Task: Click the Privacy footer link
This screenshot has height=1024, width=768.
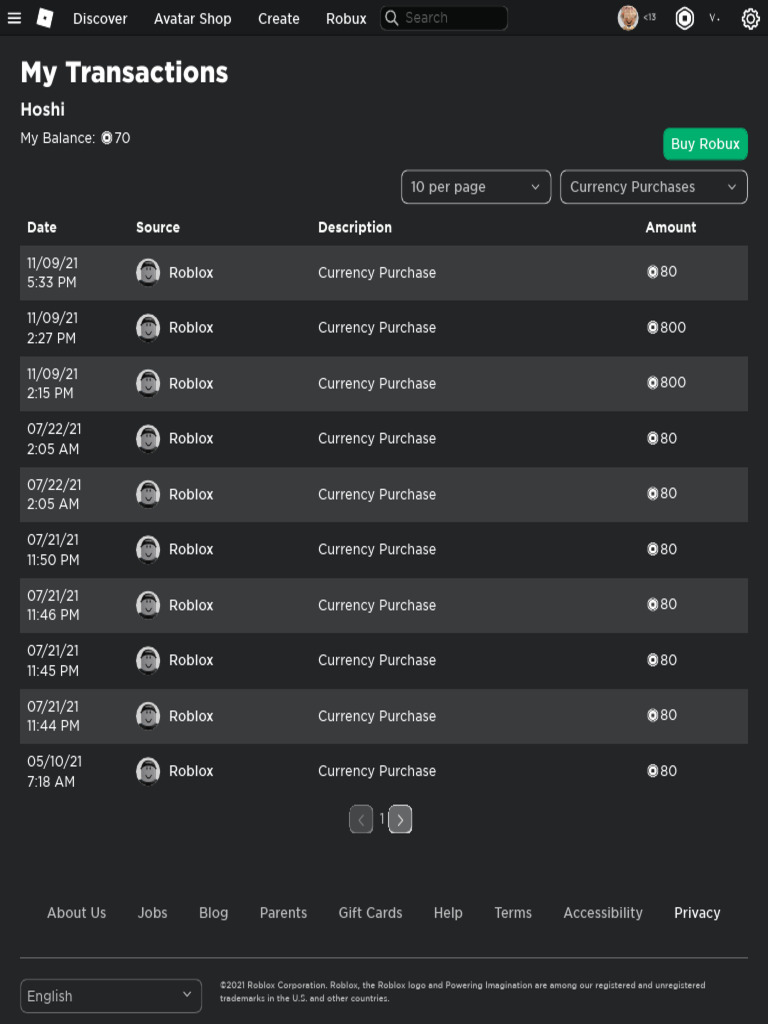Action: tap(697, 913)
